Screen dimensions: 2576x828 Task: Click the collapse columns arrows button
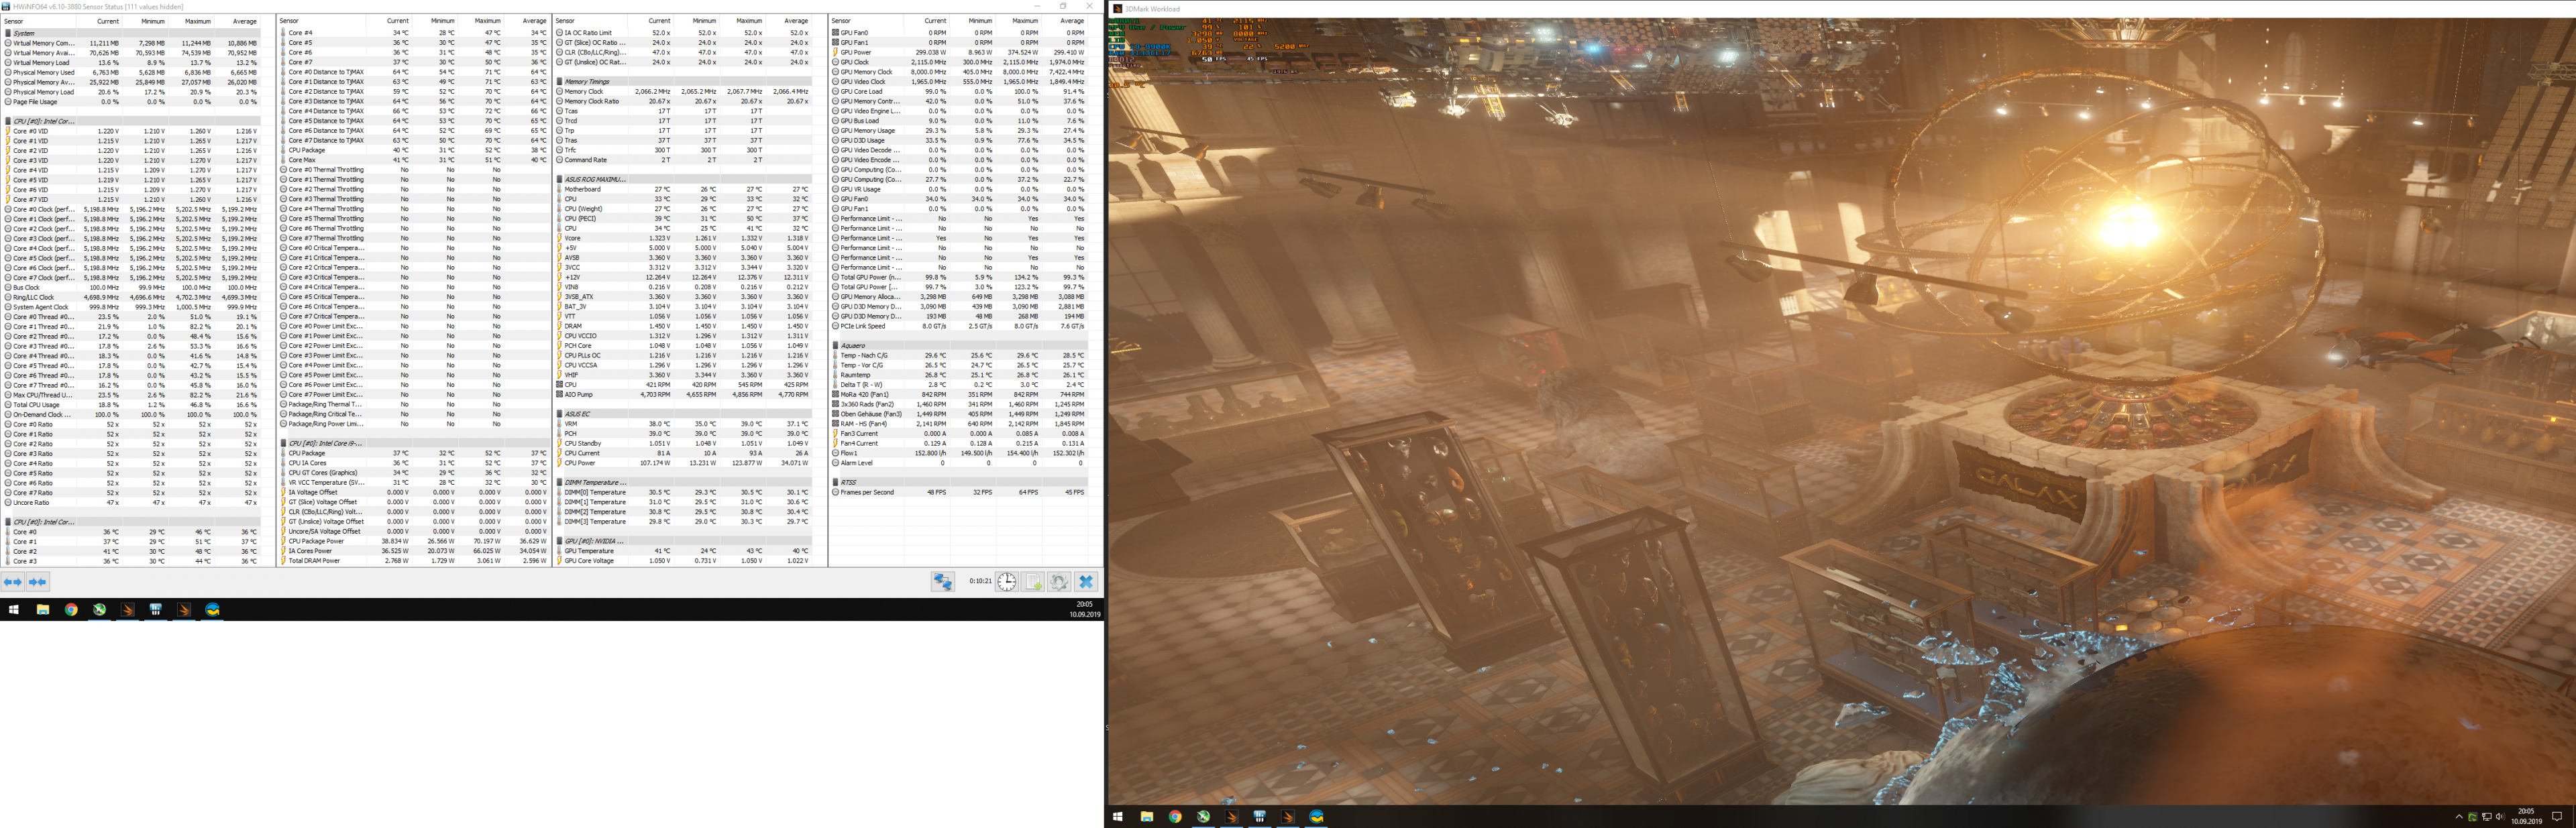pos(38,582)
